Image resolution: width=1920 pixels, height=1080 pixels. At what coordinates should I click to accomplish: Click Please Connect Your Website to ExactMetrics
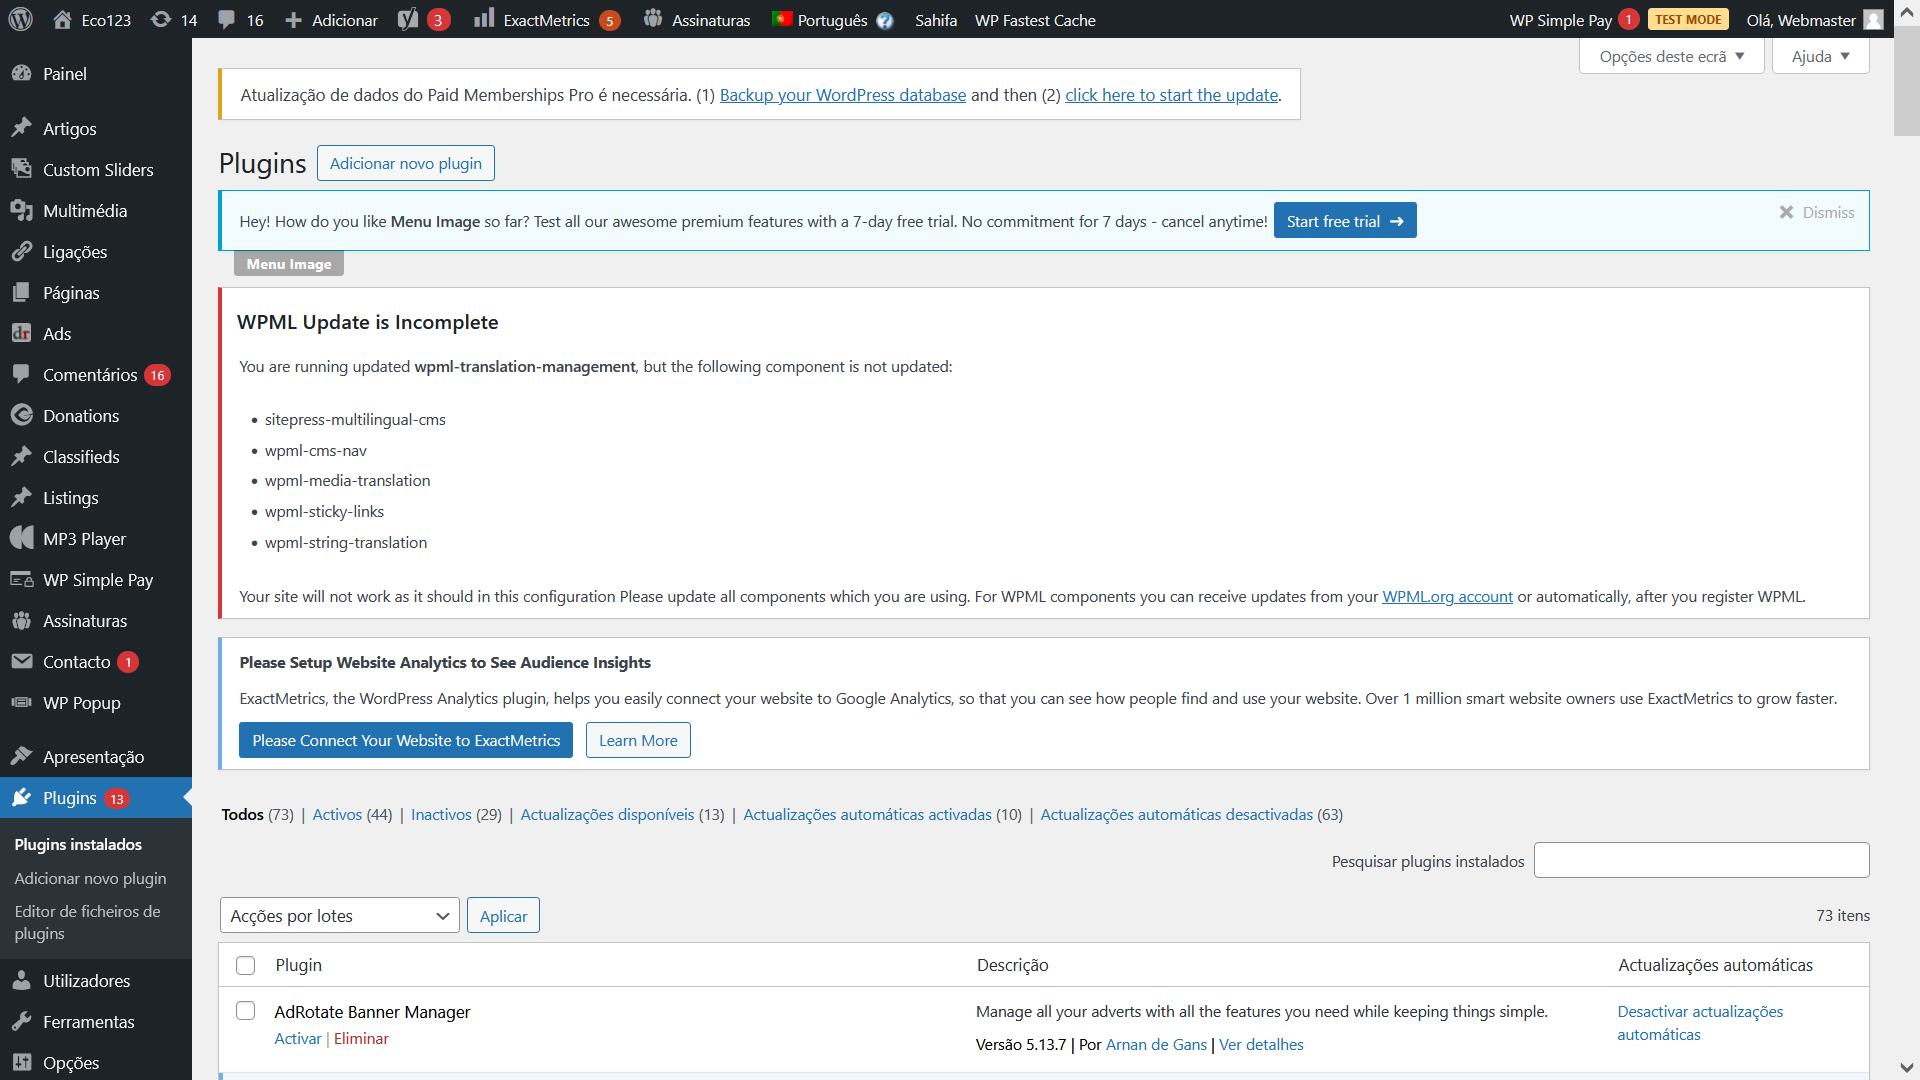coord(406,740)
